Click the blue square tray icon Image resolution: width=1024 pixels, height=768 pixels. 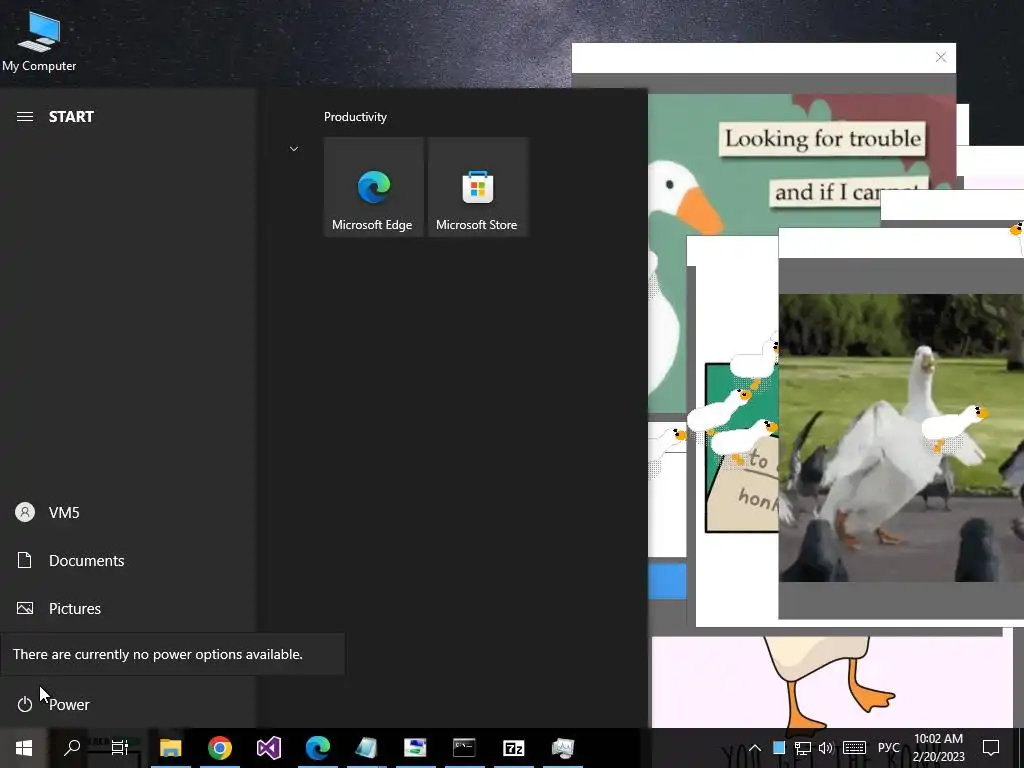point(778,748)
